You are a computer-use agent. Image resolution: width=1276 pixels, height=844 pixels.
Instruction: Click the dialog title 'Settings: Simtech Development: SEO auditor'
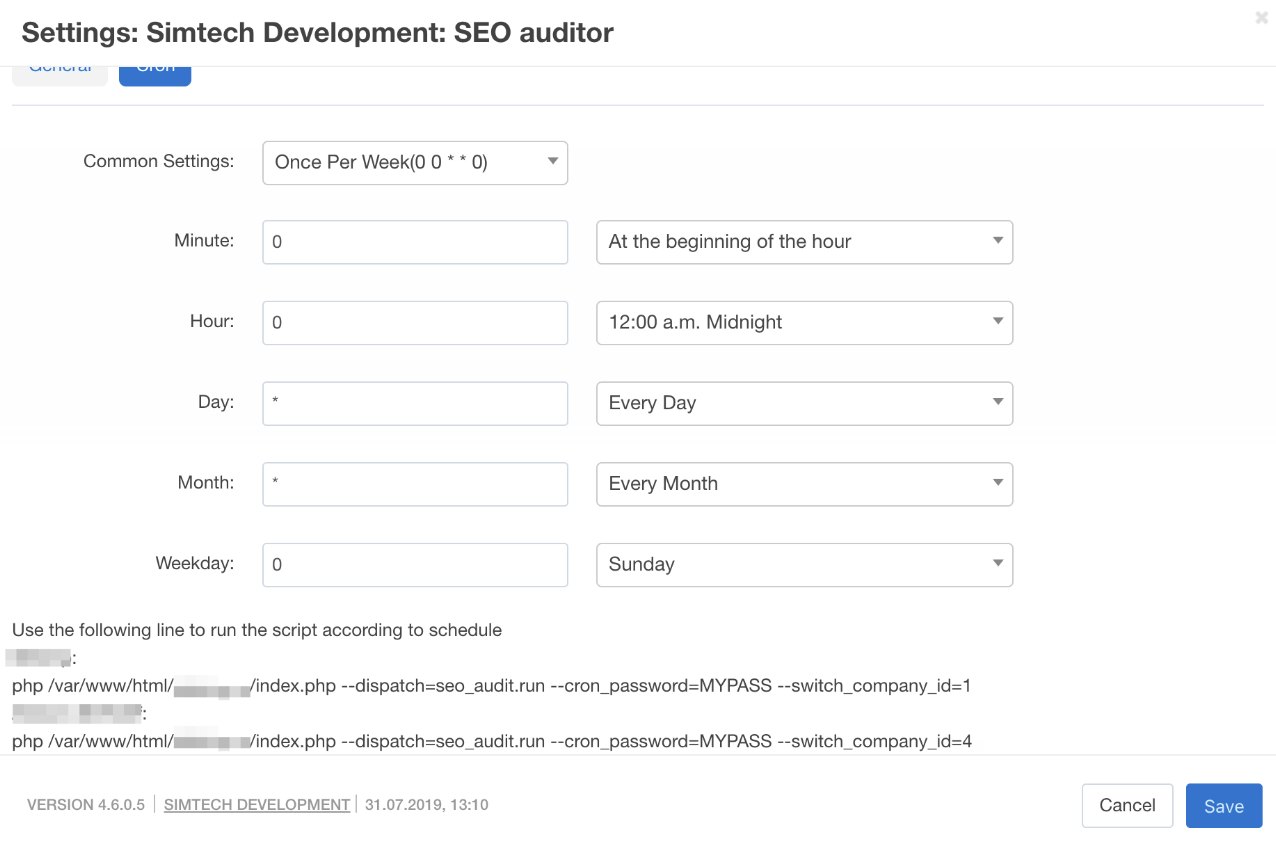[x=318, y=33]
